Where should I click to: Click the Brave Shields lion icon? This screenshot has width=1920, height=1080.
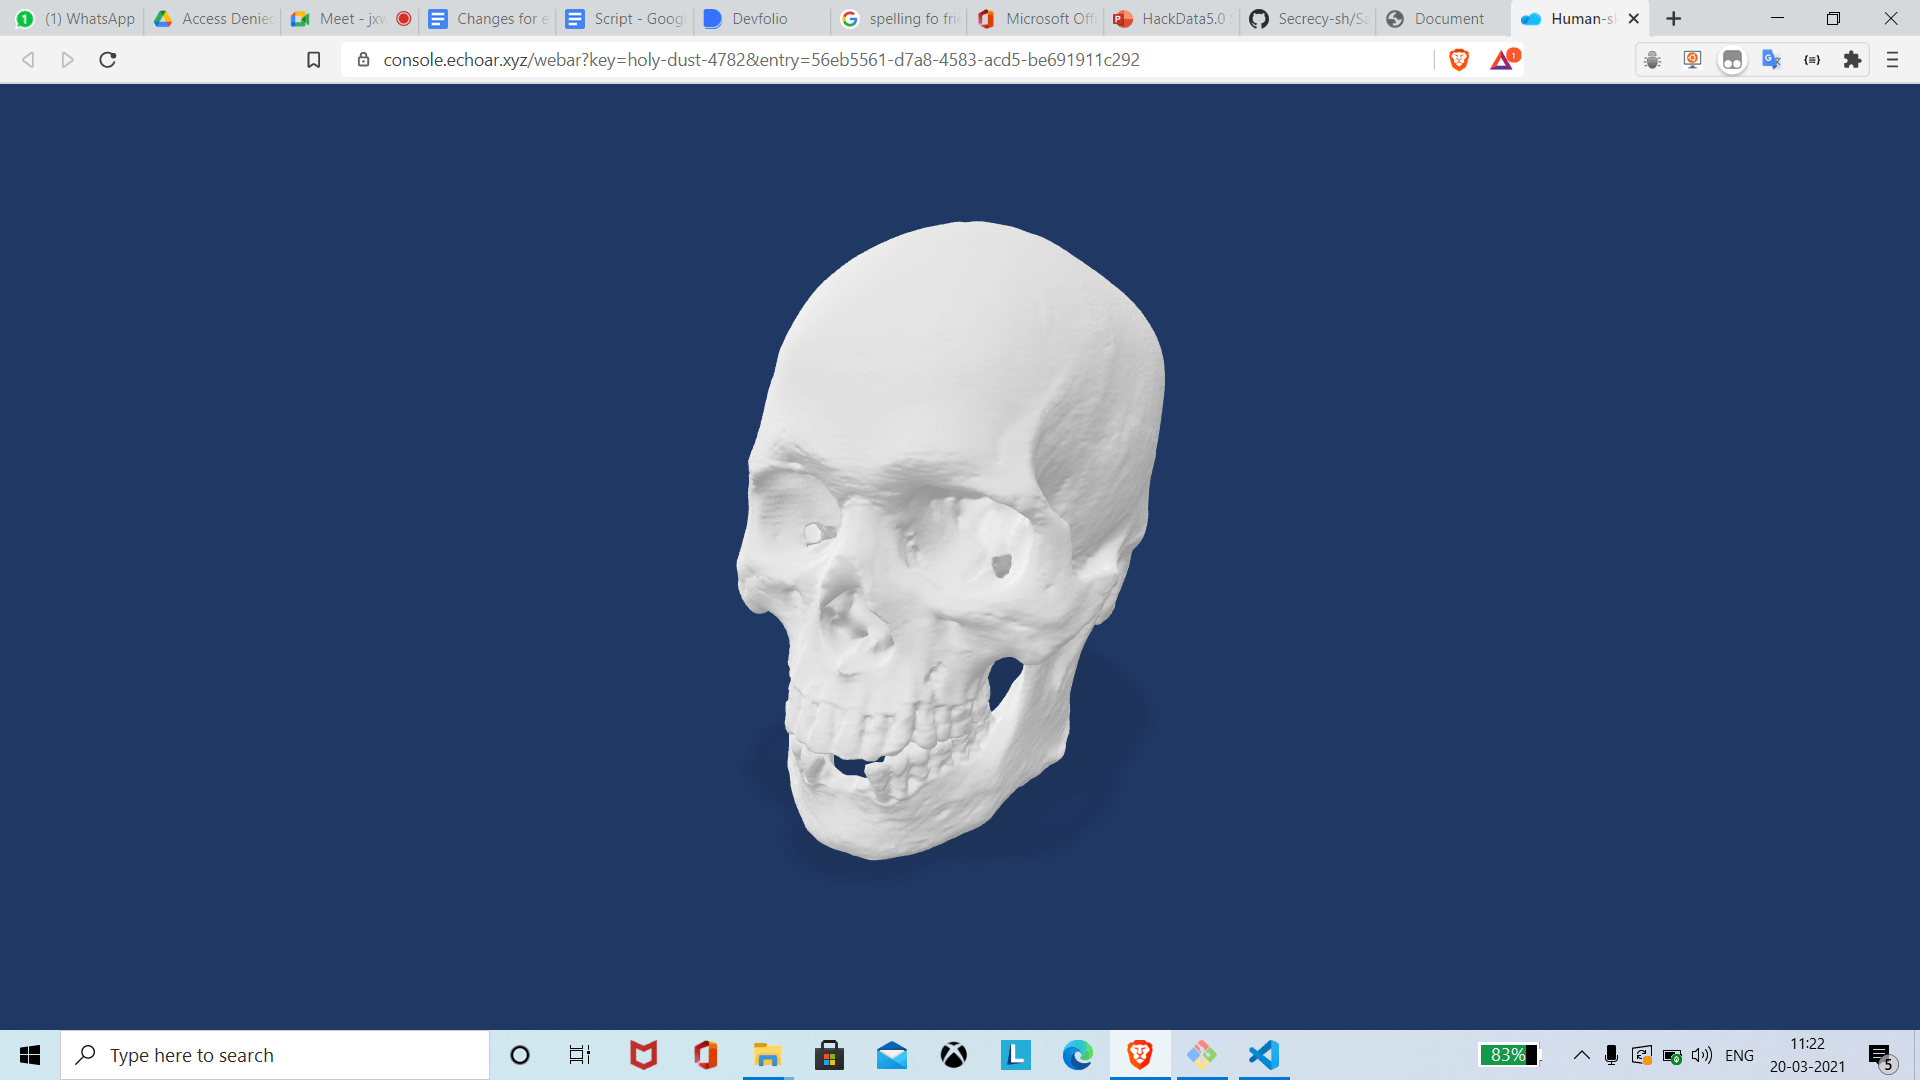(x=1458, y=60)
